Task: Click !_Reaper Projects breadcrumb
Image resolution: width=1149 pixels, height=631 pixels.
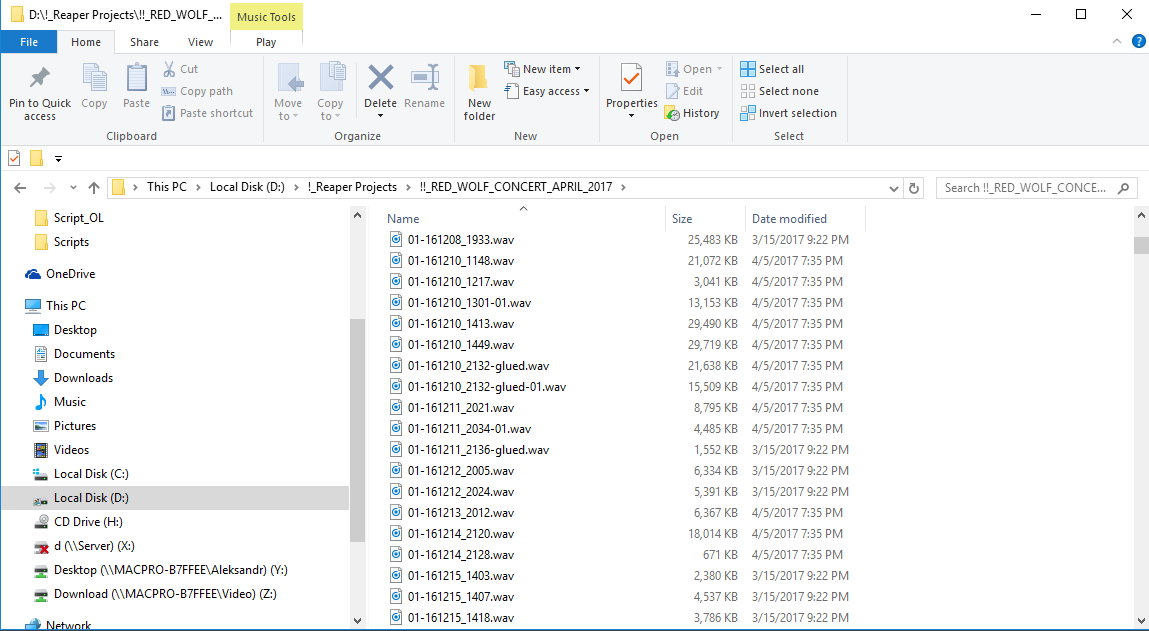Action: (x=352, y=187)
